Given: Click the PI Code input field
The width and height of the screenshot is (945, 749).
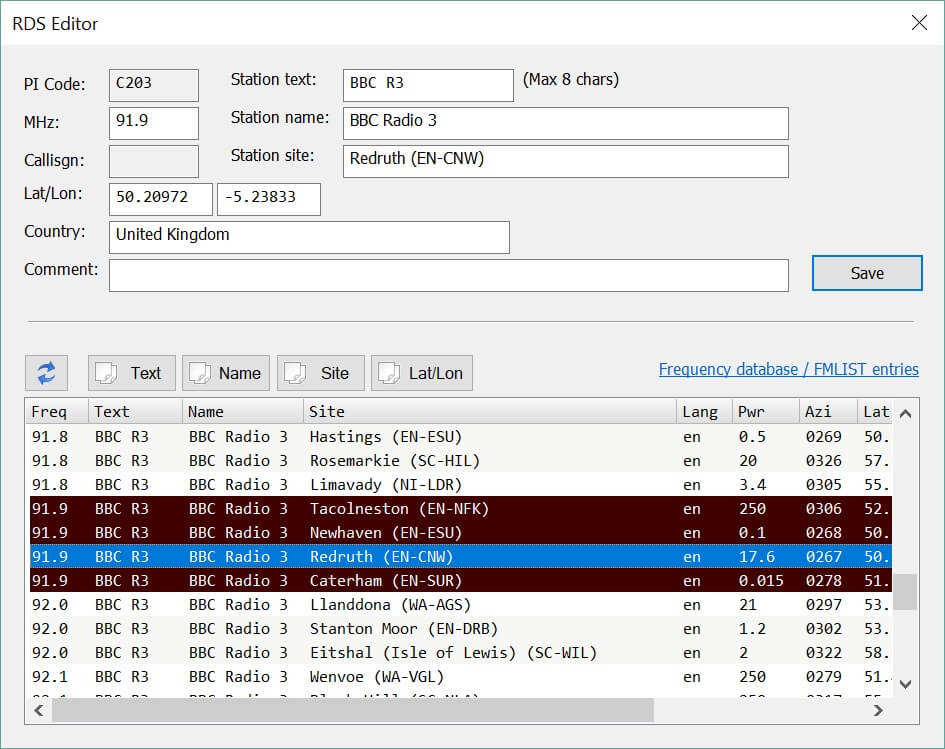Looking at the screenshot, I should [153, 85].
